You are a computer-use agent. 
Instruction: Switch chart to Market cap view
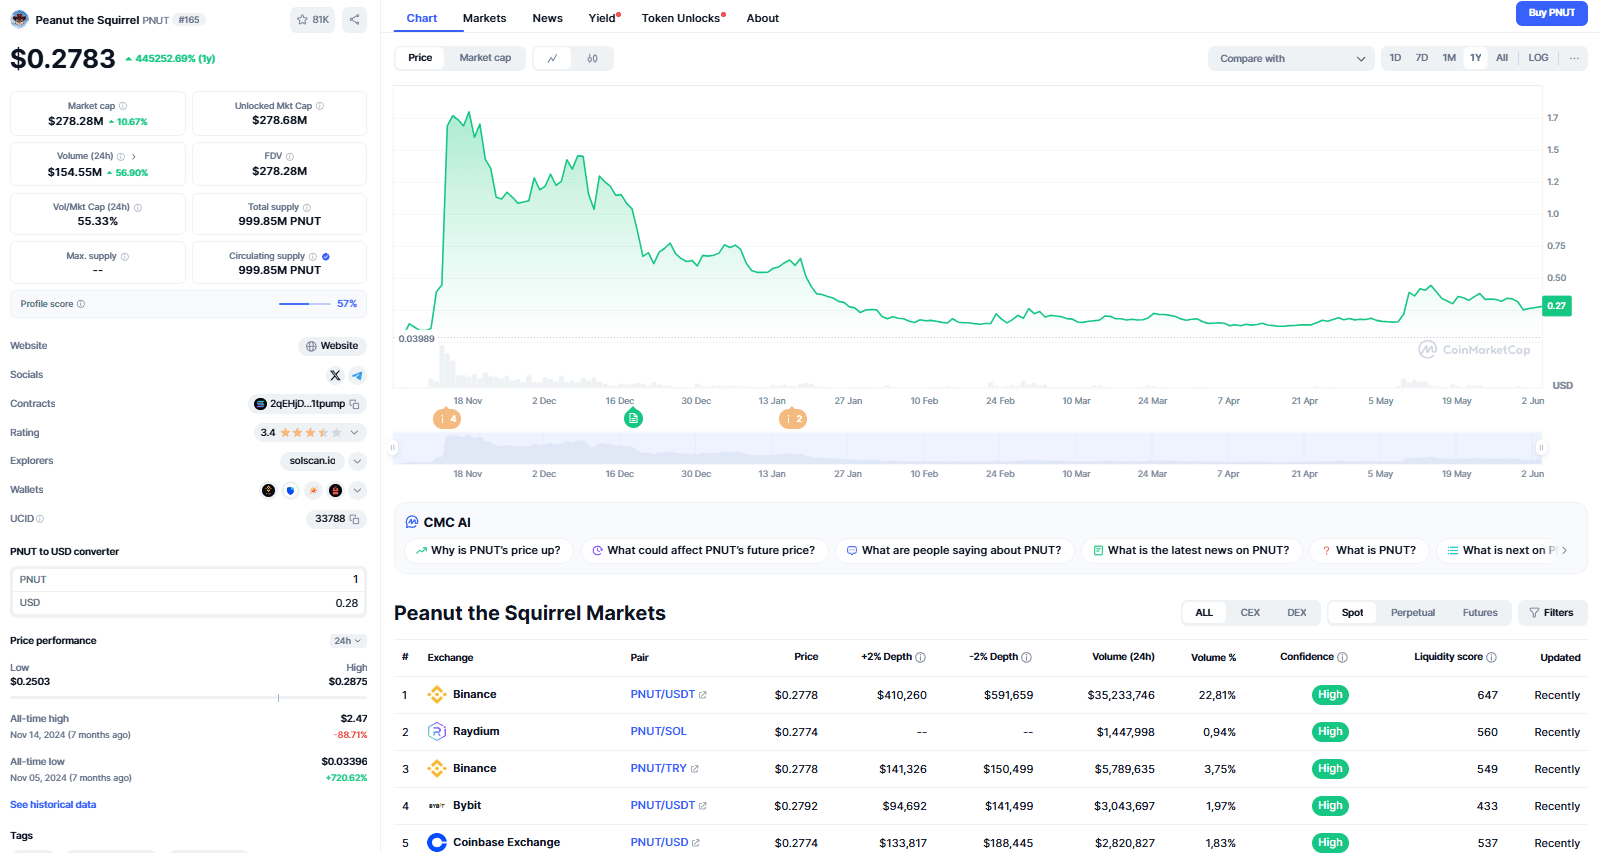[485, 58]
